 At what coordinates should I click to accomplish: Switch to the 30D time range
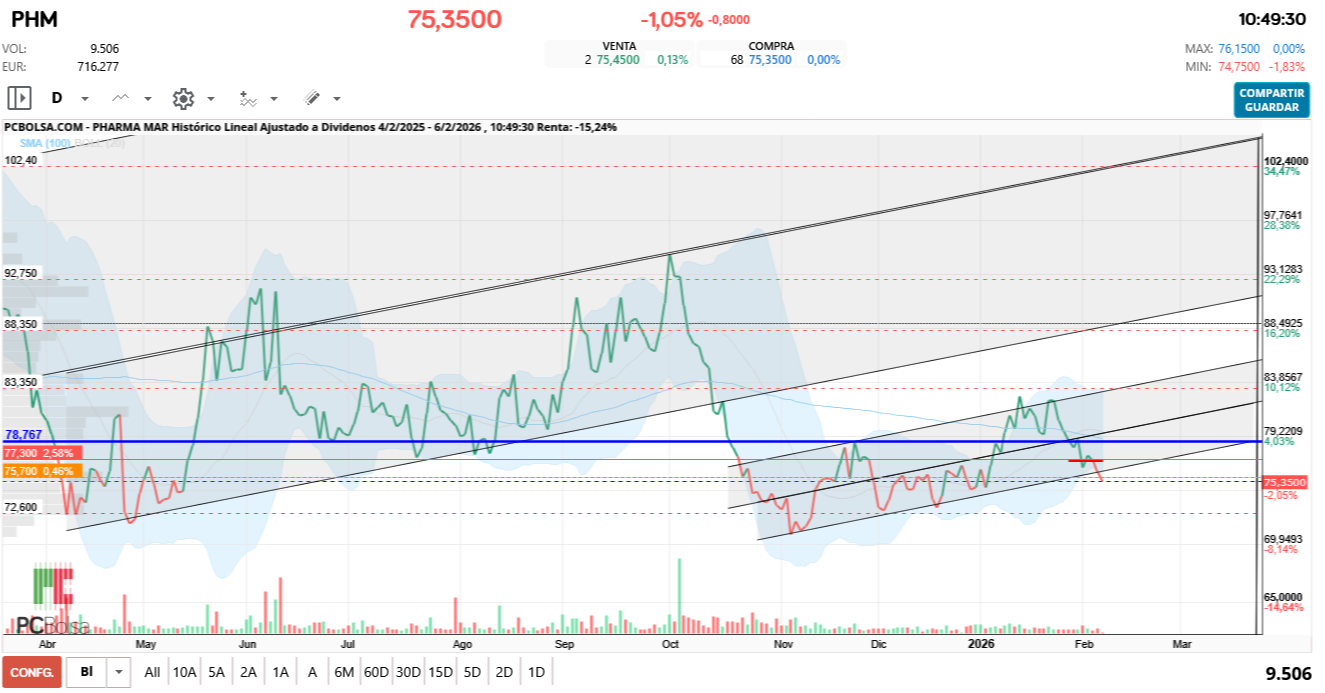408,672
